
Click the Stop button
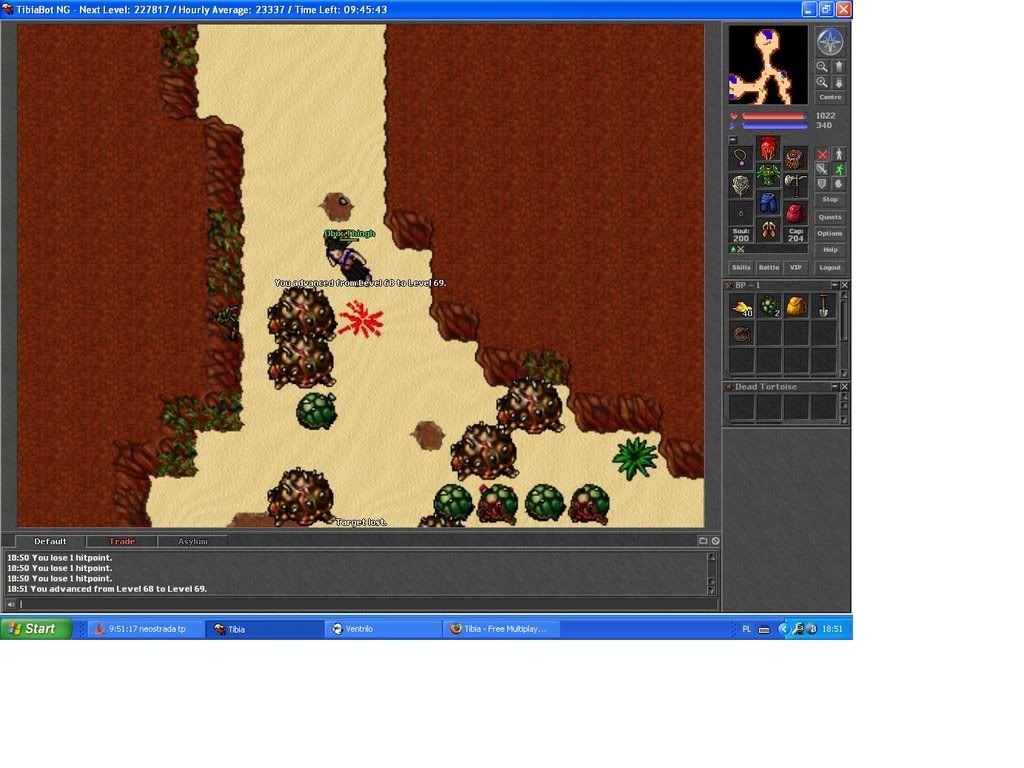click(x=830, y=200)
